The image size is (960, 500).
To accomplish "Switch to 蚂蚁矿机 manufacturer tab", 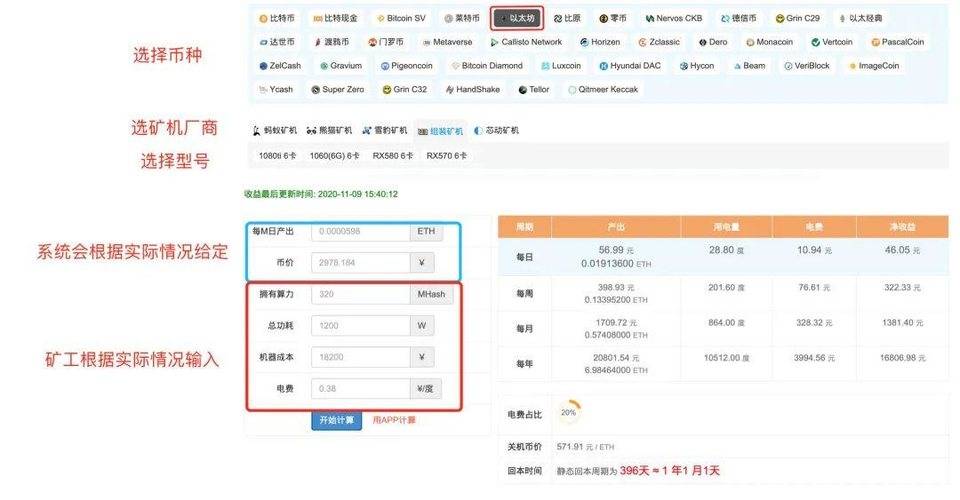I will [x=280, y=131].
